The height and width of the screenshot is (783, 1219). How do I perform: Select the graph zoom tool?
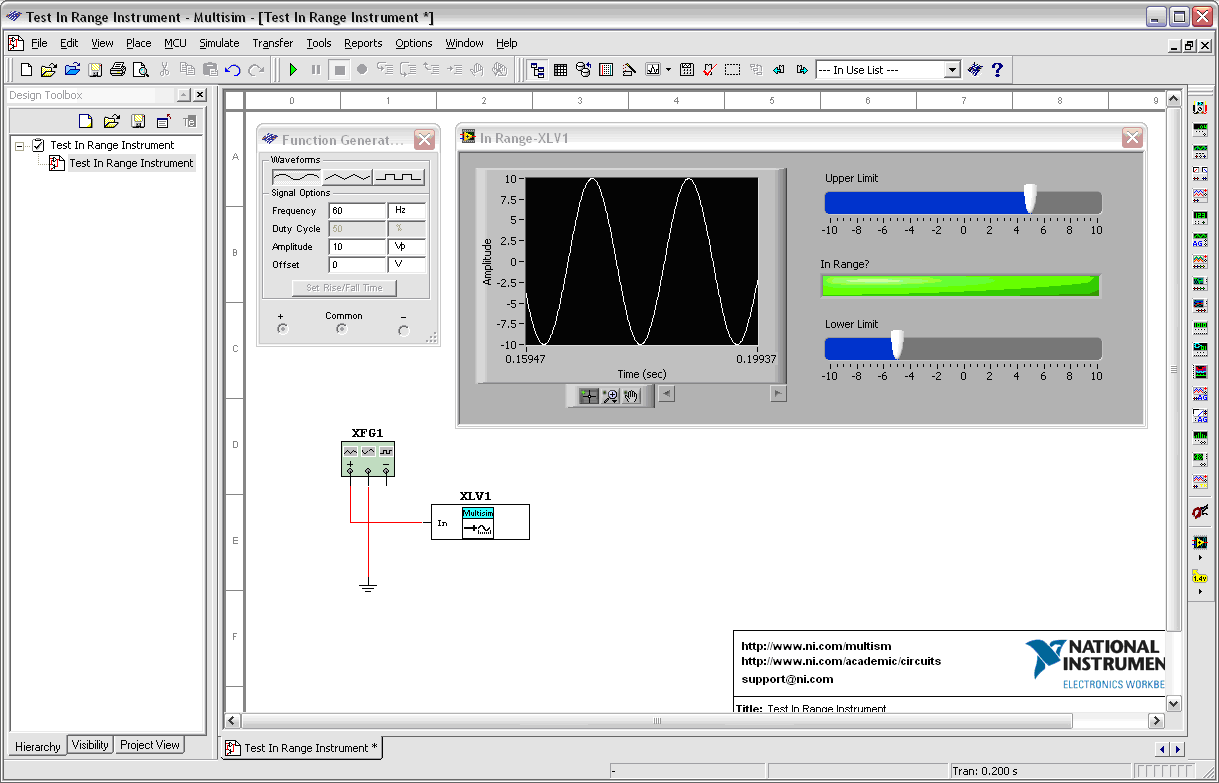(x=610, y=395)
